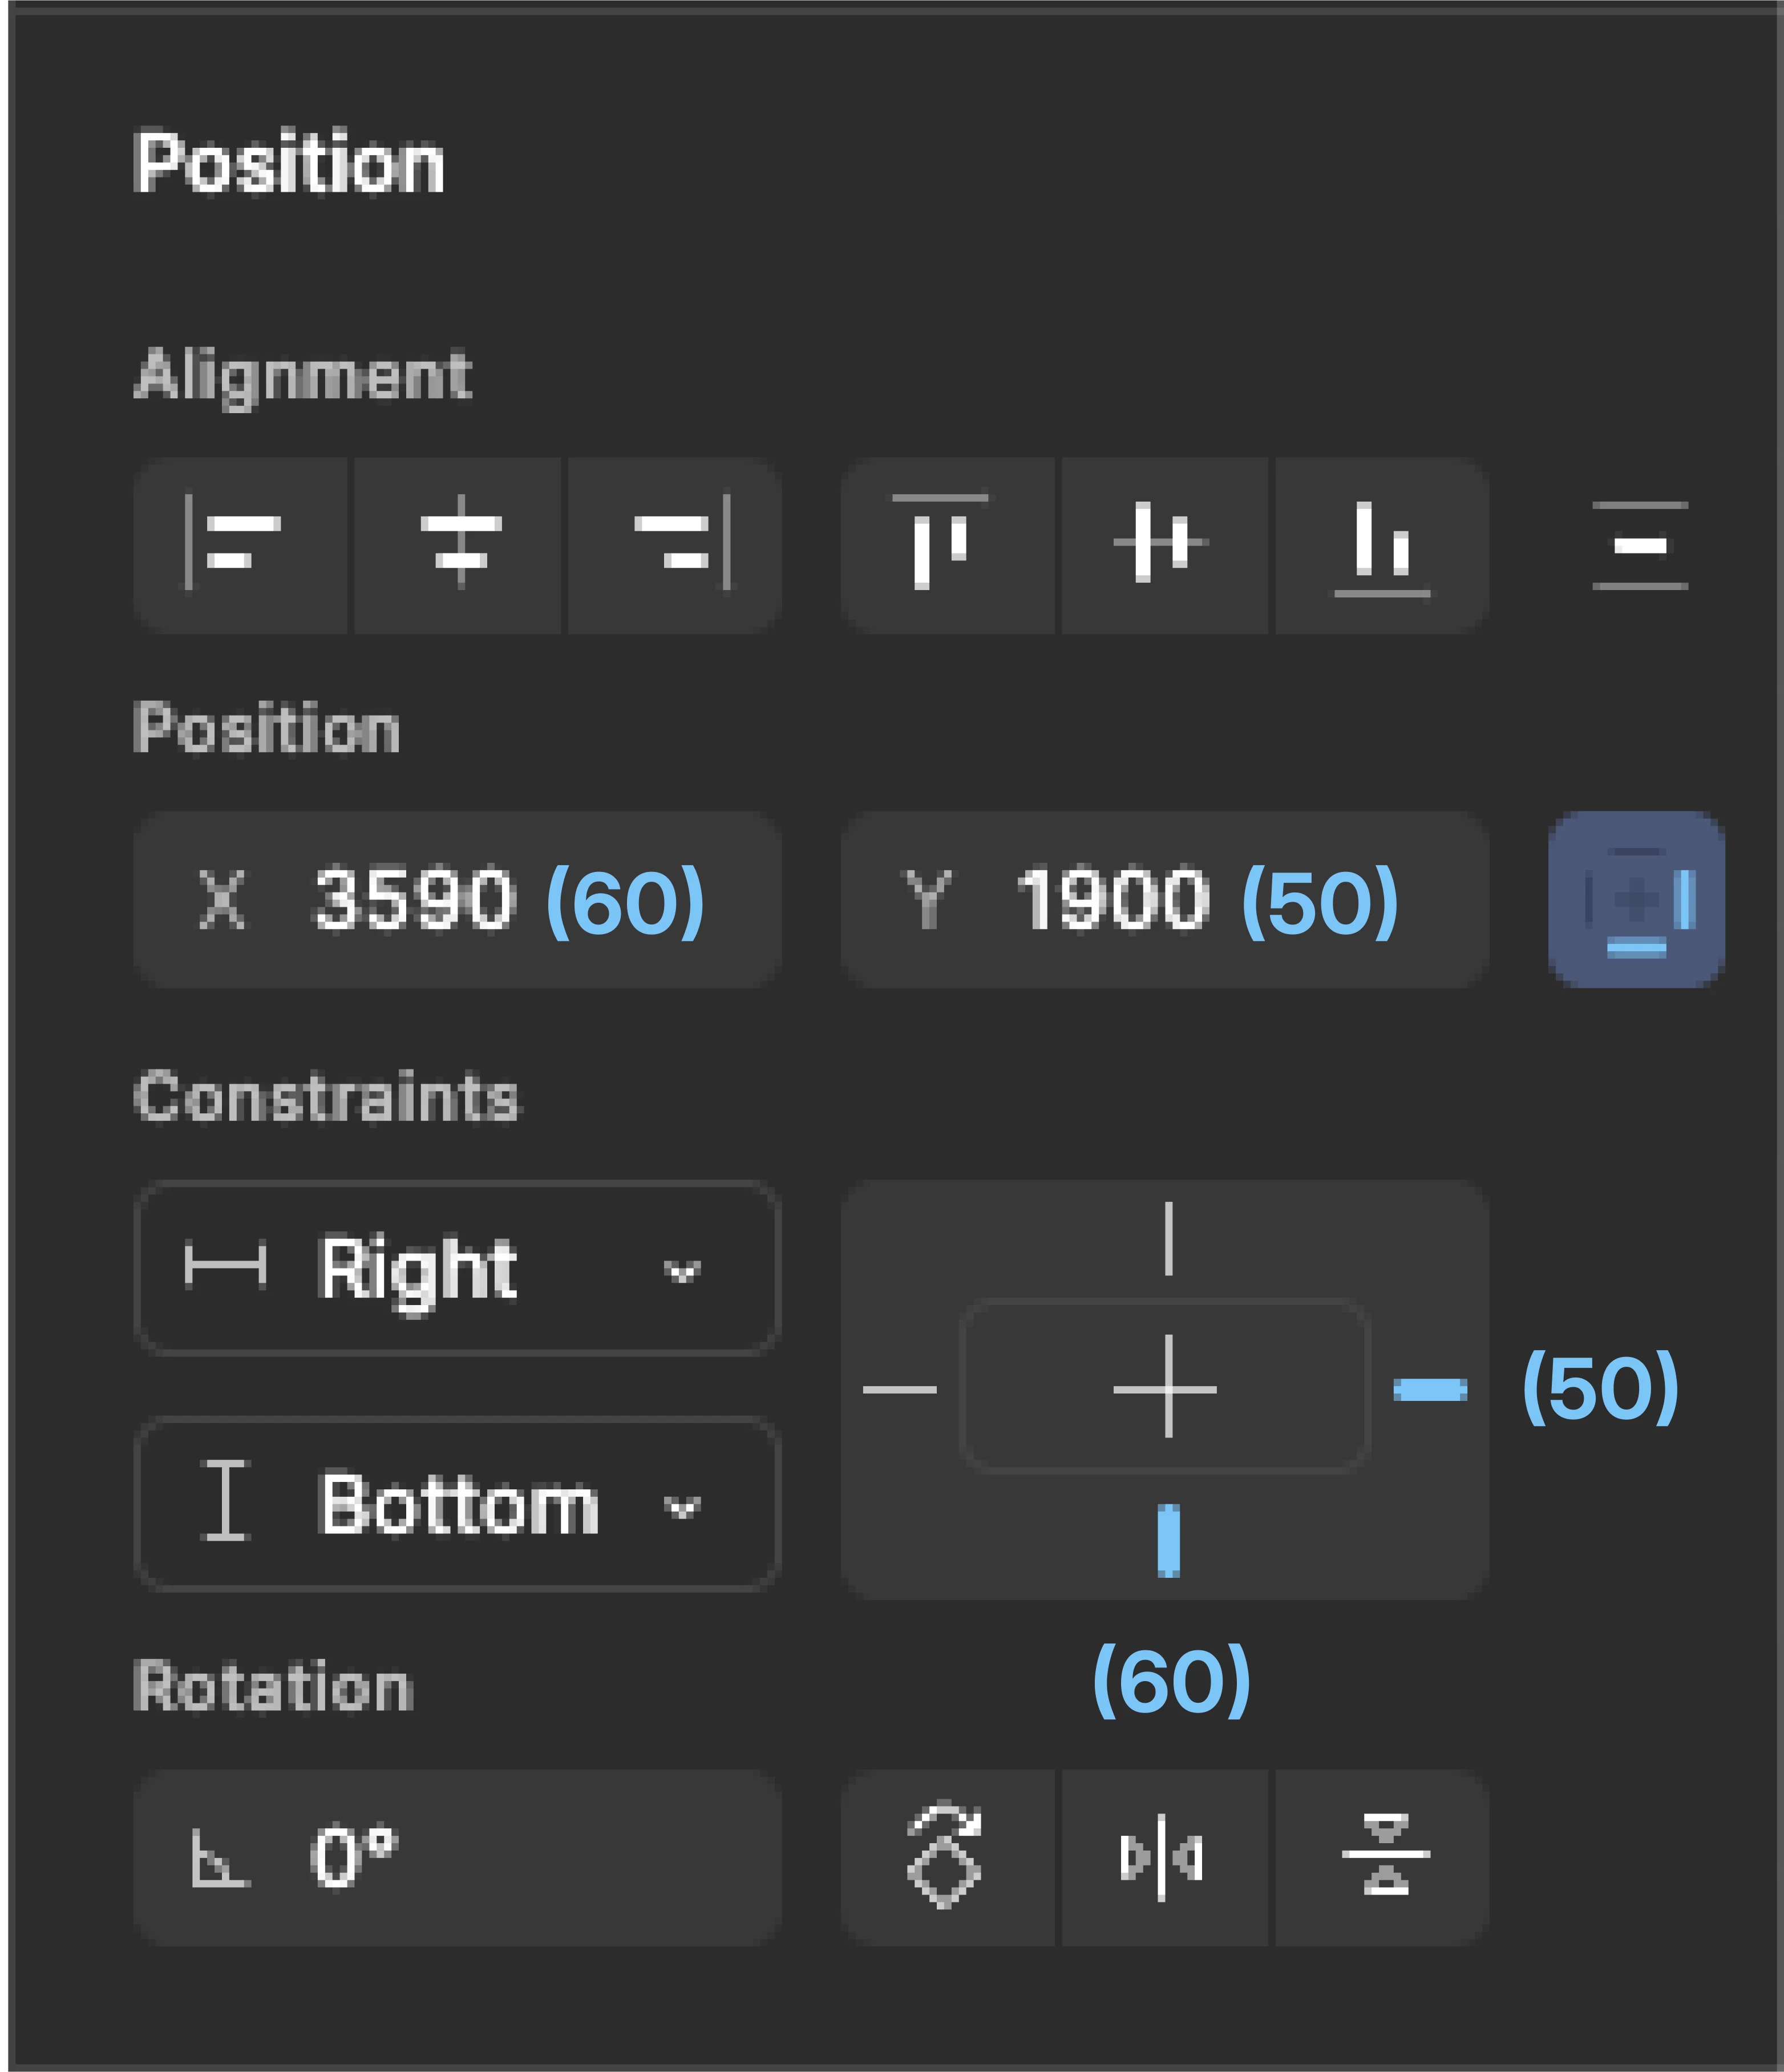This screenshot has height=2072, width=1784.
Task: Click the align left icon
Action: pos(241,546)
